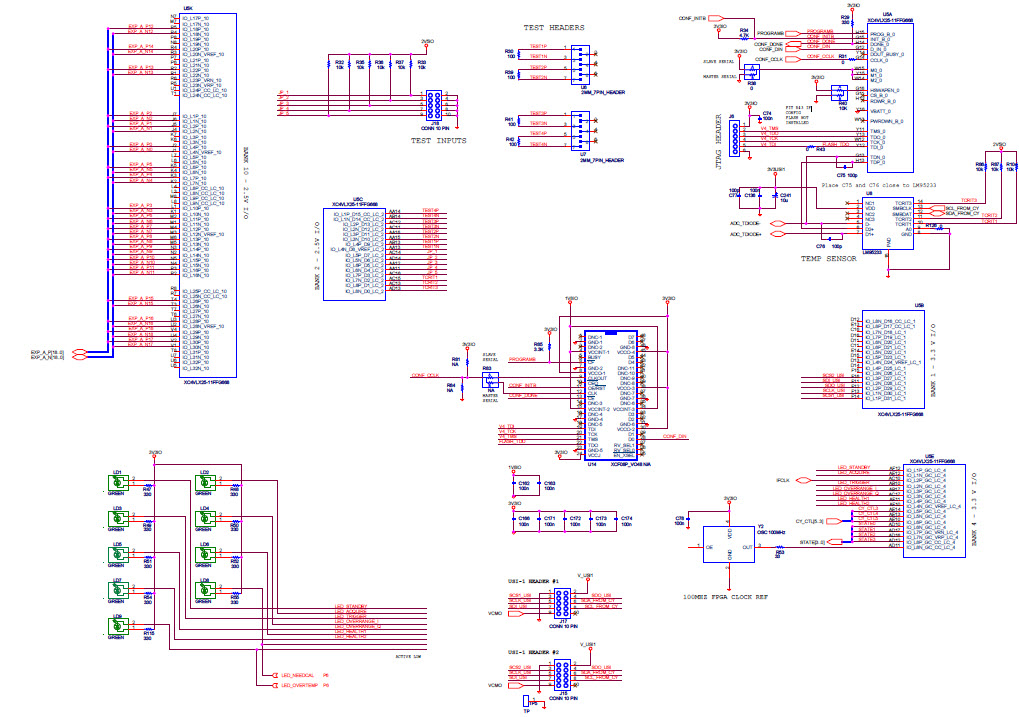Select the TEMP SENSOR label
Screen dimensions: 1019x717
click(829, 258)
